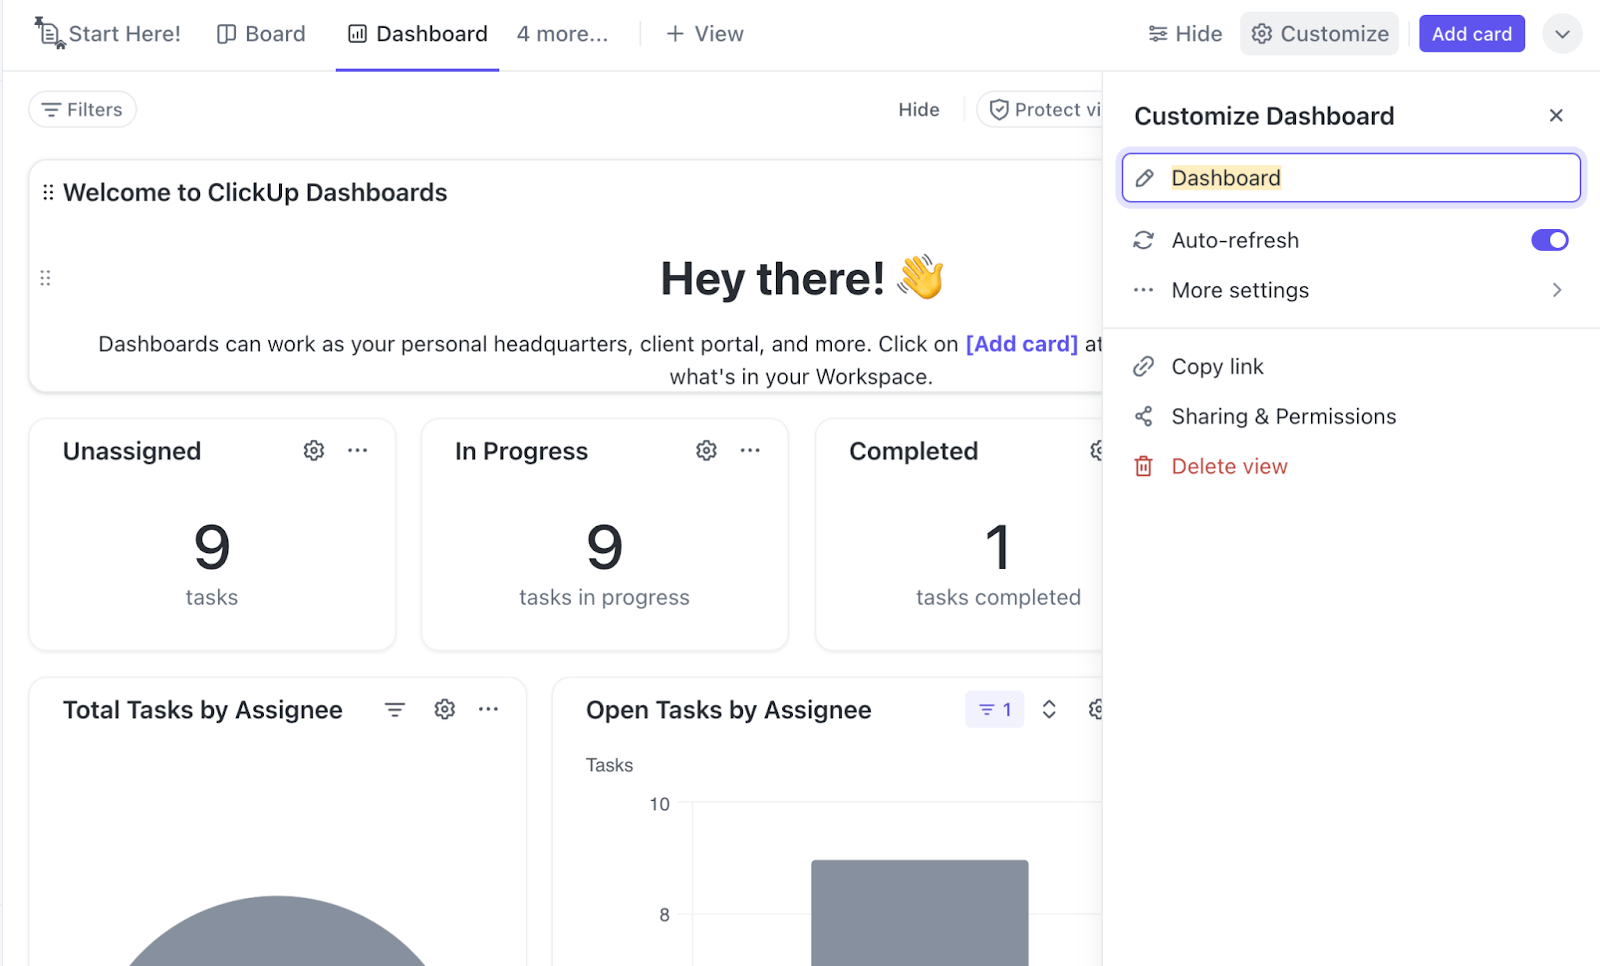Open Sharing & Permissions
1600x966 pixels.
(1283, 416)
